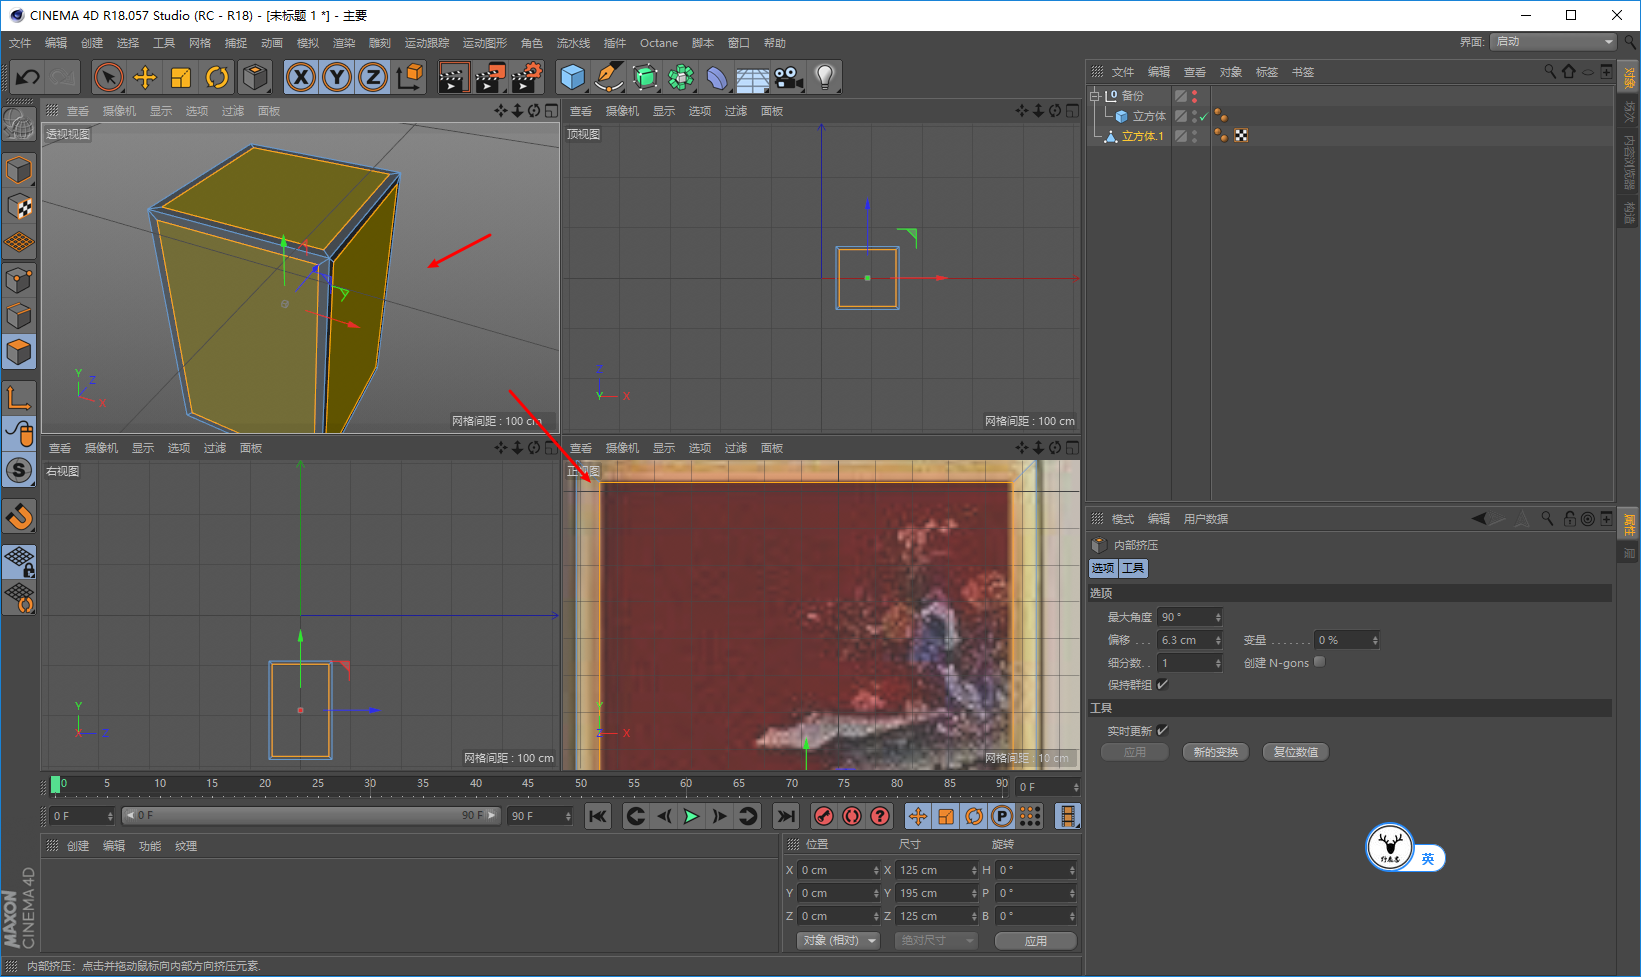This screenshot has width=1641, height=977.
Task: Click the 新的变换 button
Action: pos(1216,752)
